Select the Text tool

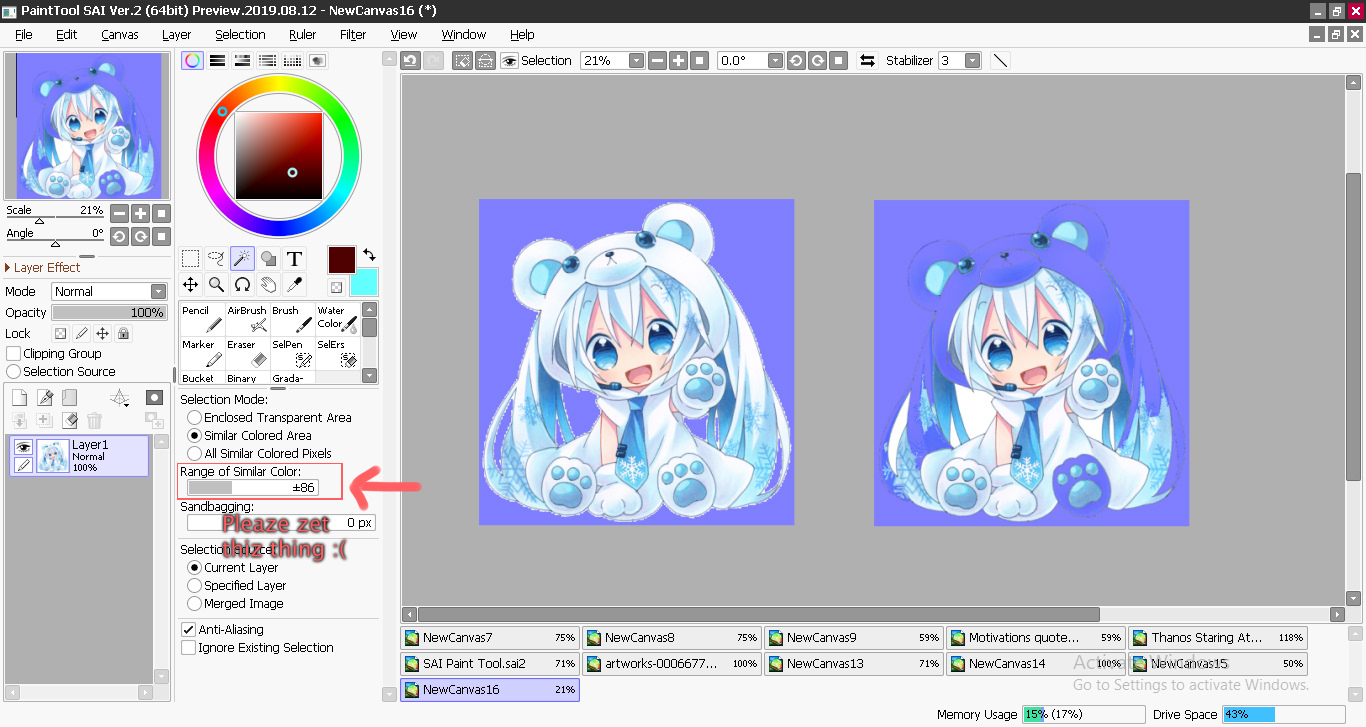click(294, 259)
